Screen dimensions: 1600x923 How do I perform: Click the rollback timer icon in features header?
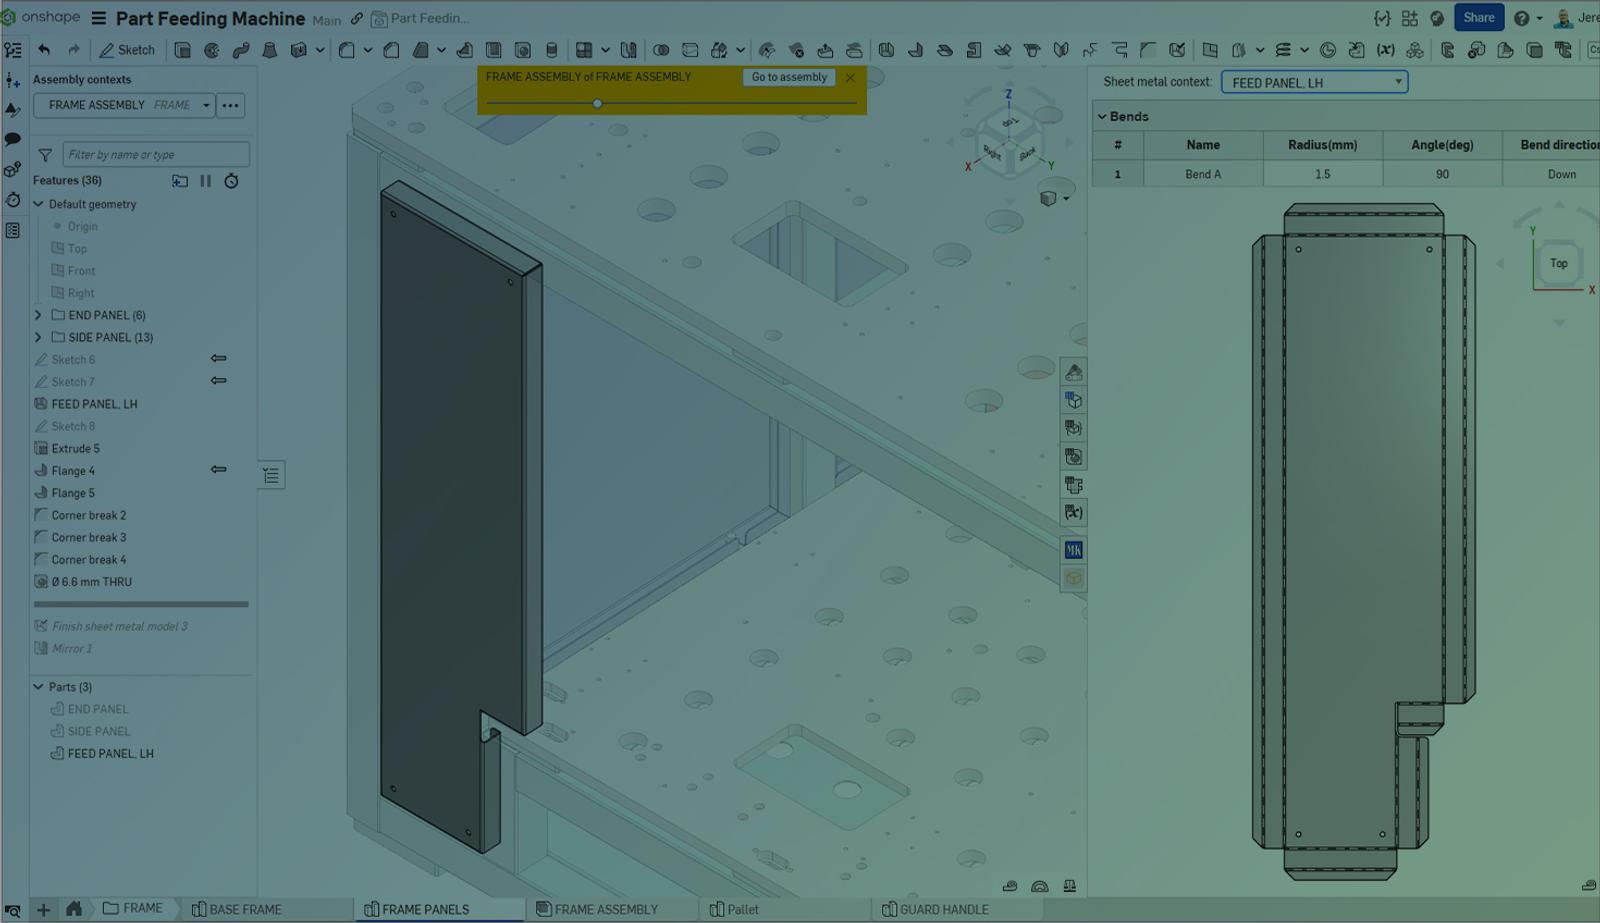coord(231,181)
